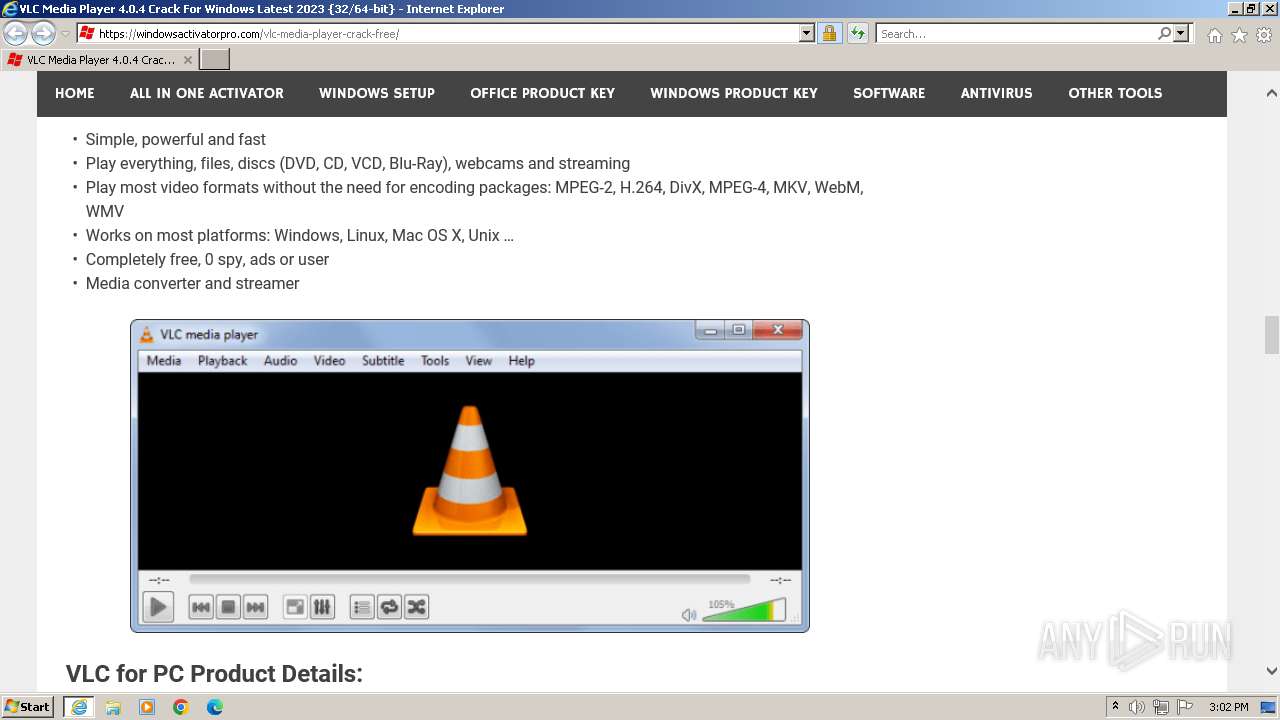Open Favorites with the star icon

1239,35
